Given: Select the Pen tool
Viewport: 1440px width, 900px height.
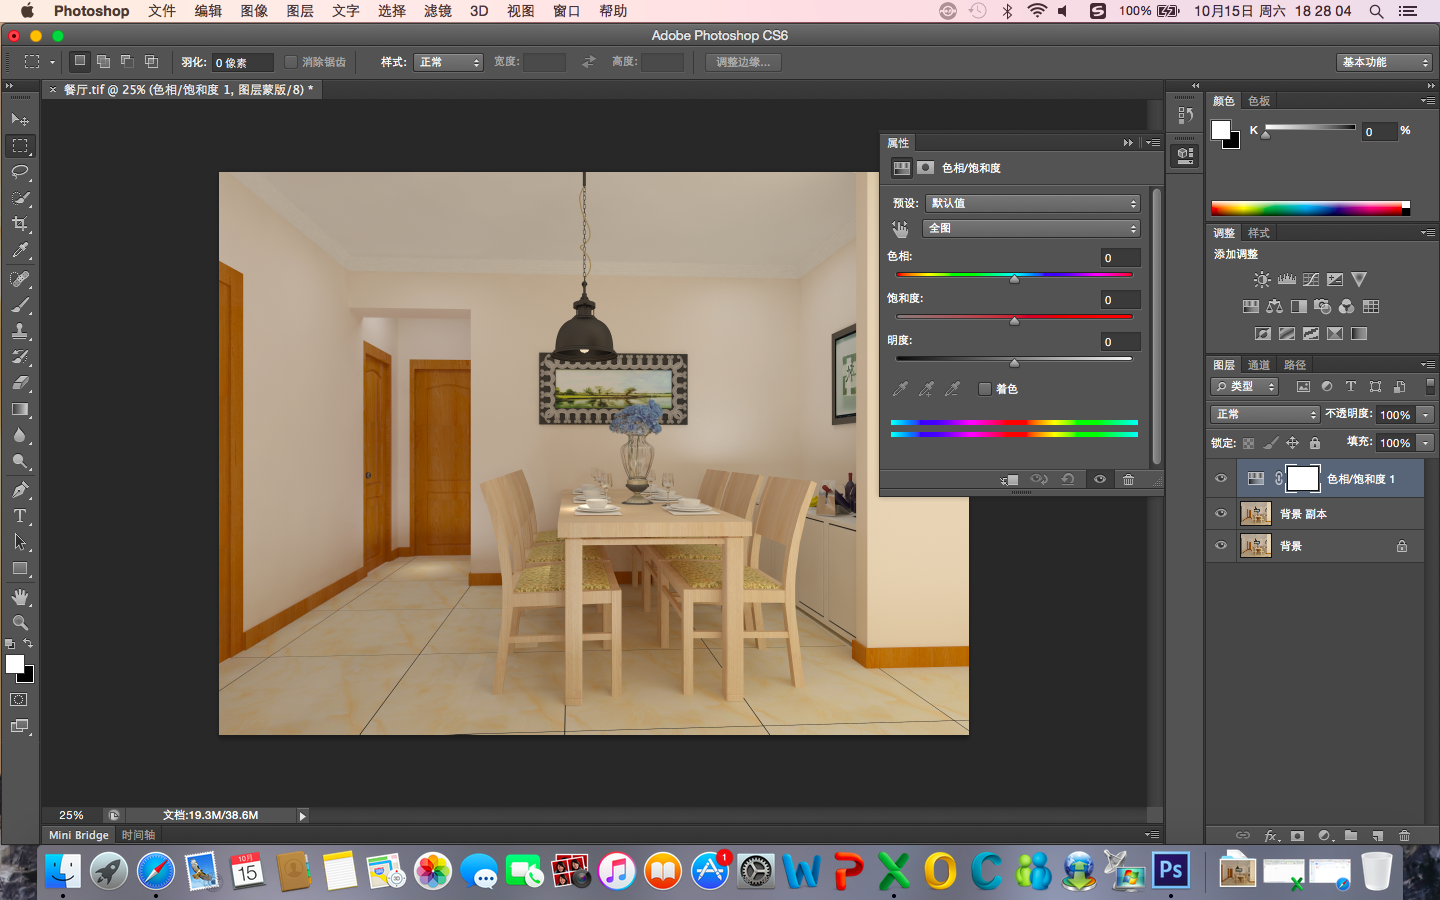Looking at the screenshot, I should [x=20, y=490].
